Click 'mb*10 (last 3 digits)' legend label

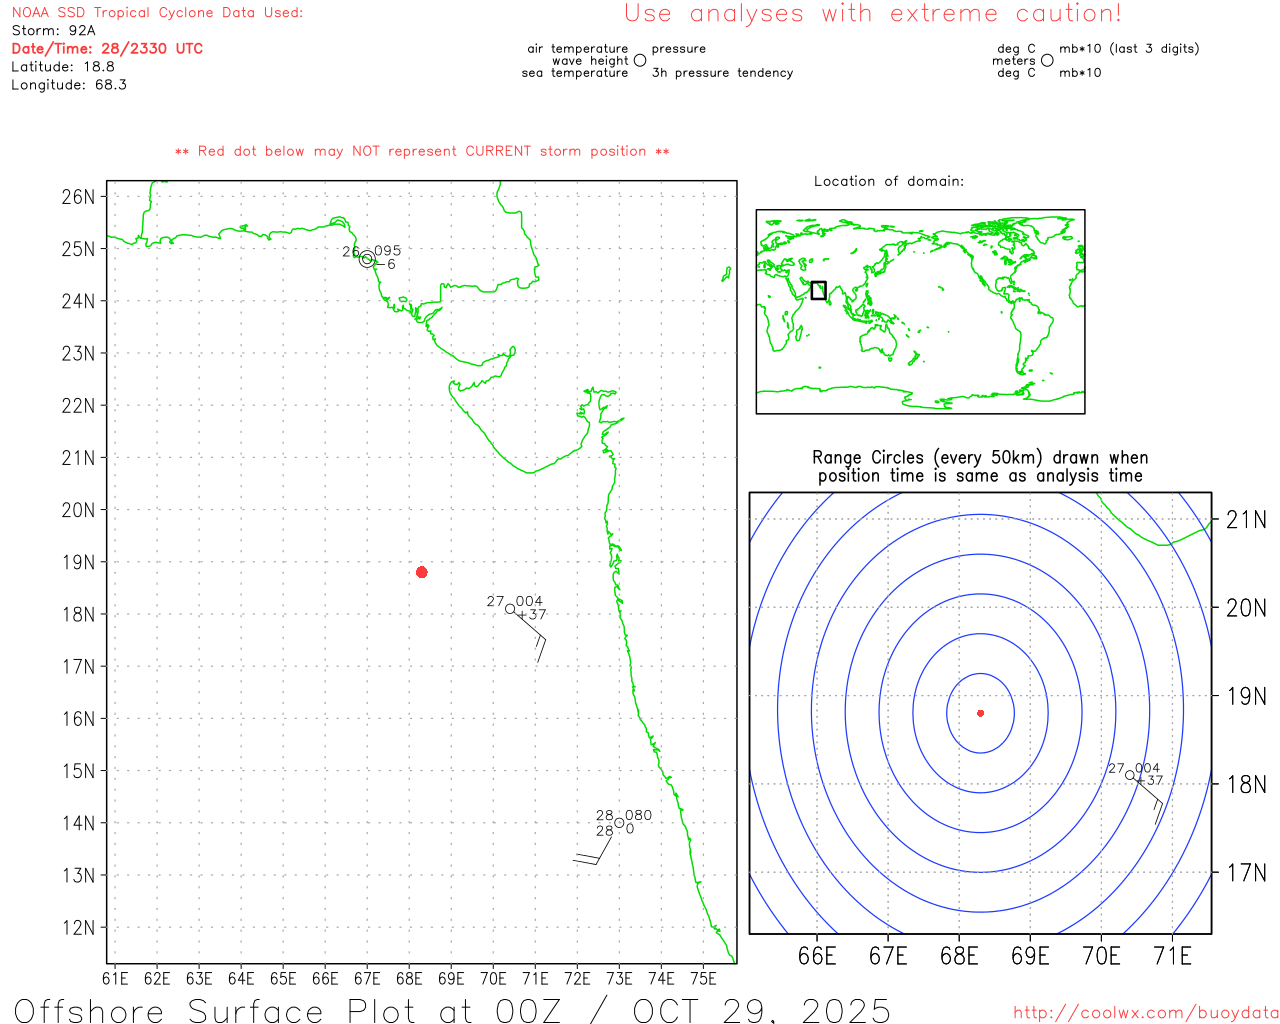coord(1129,49)
